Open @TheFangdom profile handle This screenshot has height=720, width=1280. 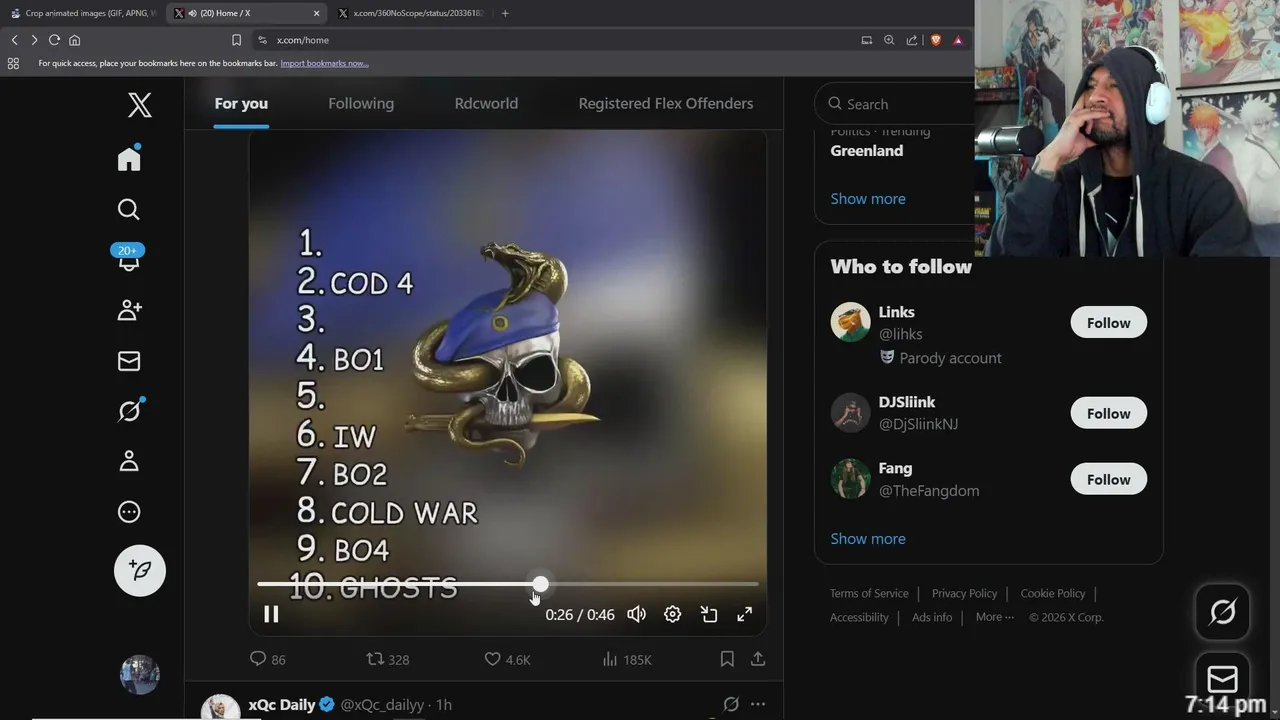pyautogui.click(x=929, y=490)
